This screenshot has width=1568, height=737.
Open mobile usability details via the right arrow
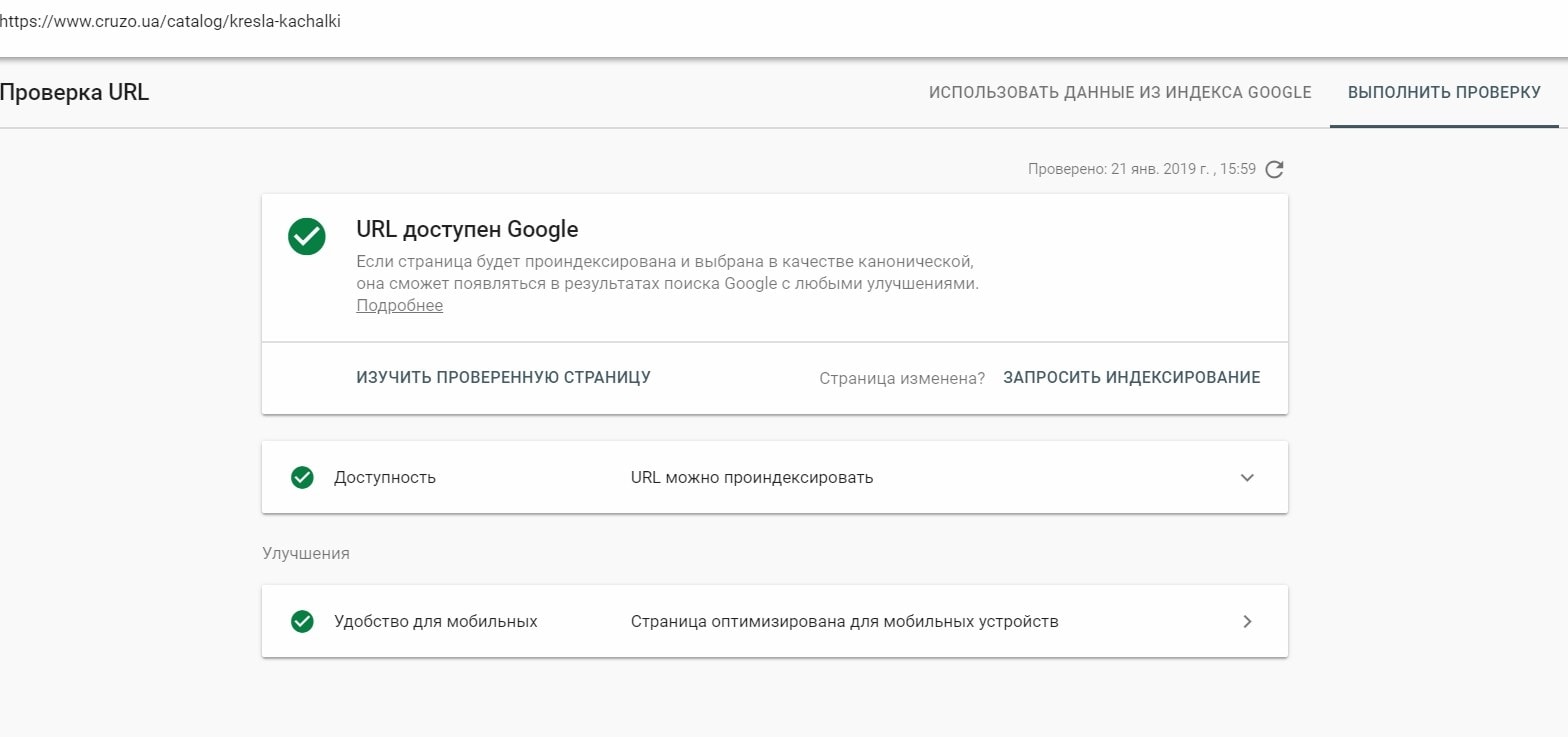click(1247, 621)
